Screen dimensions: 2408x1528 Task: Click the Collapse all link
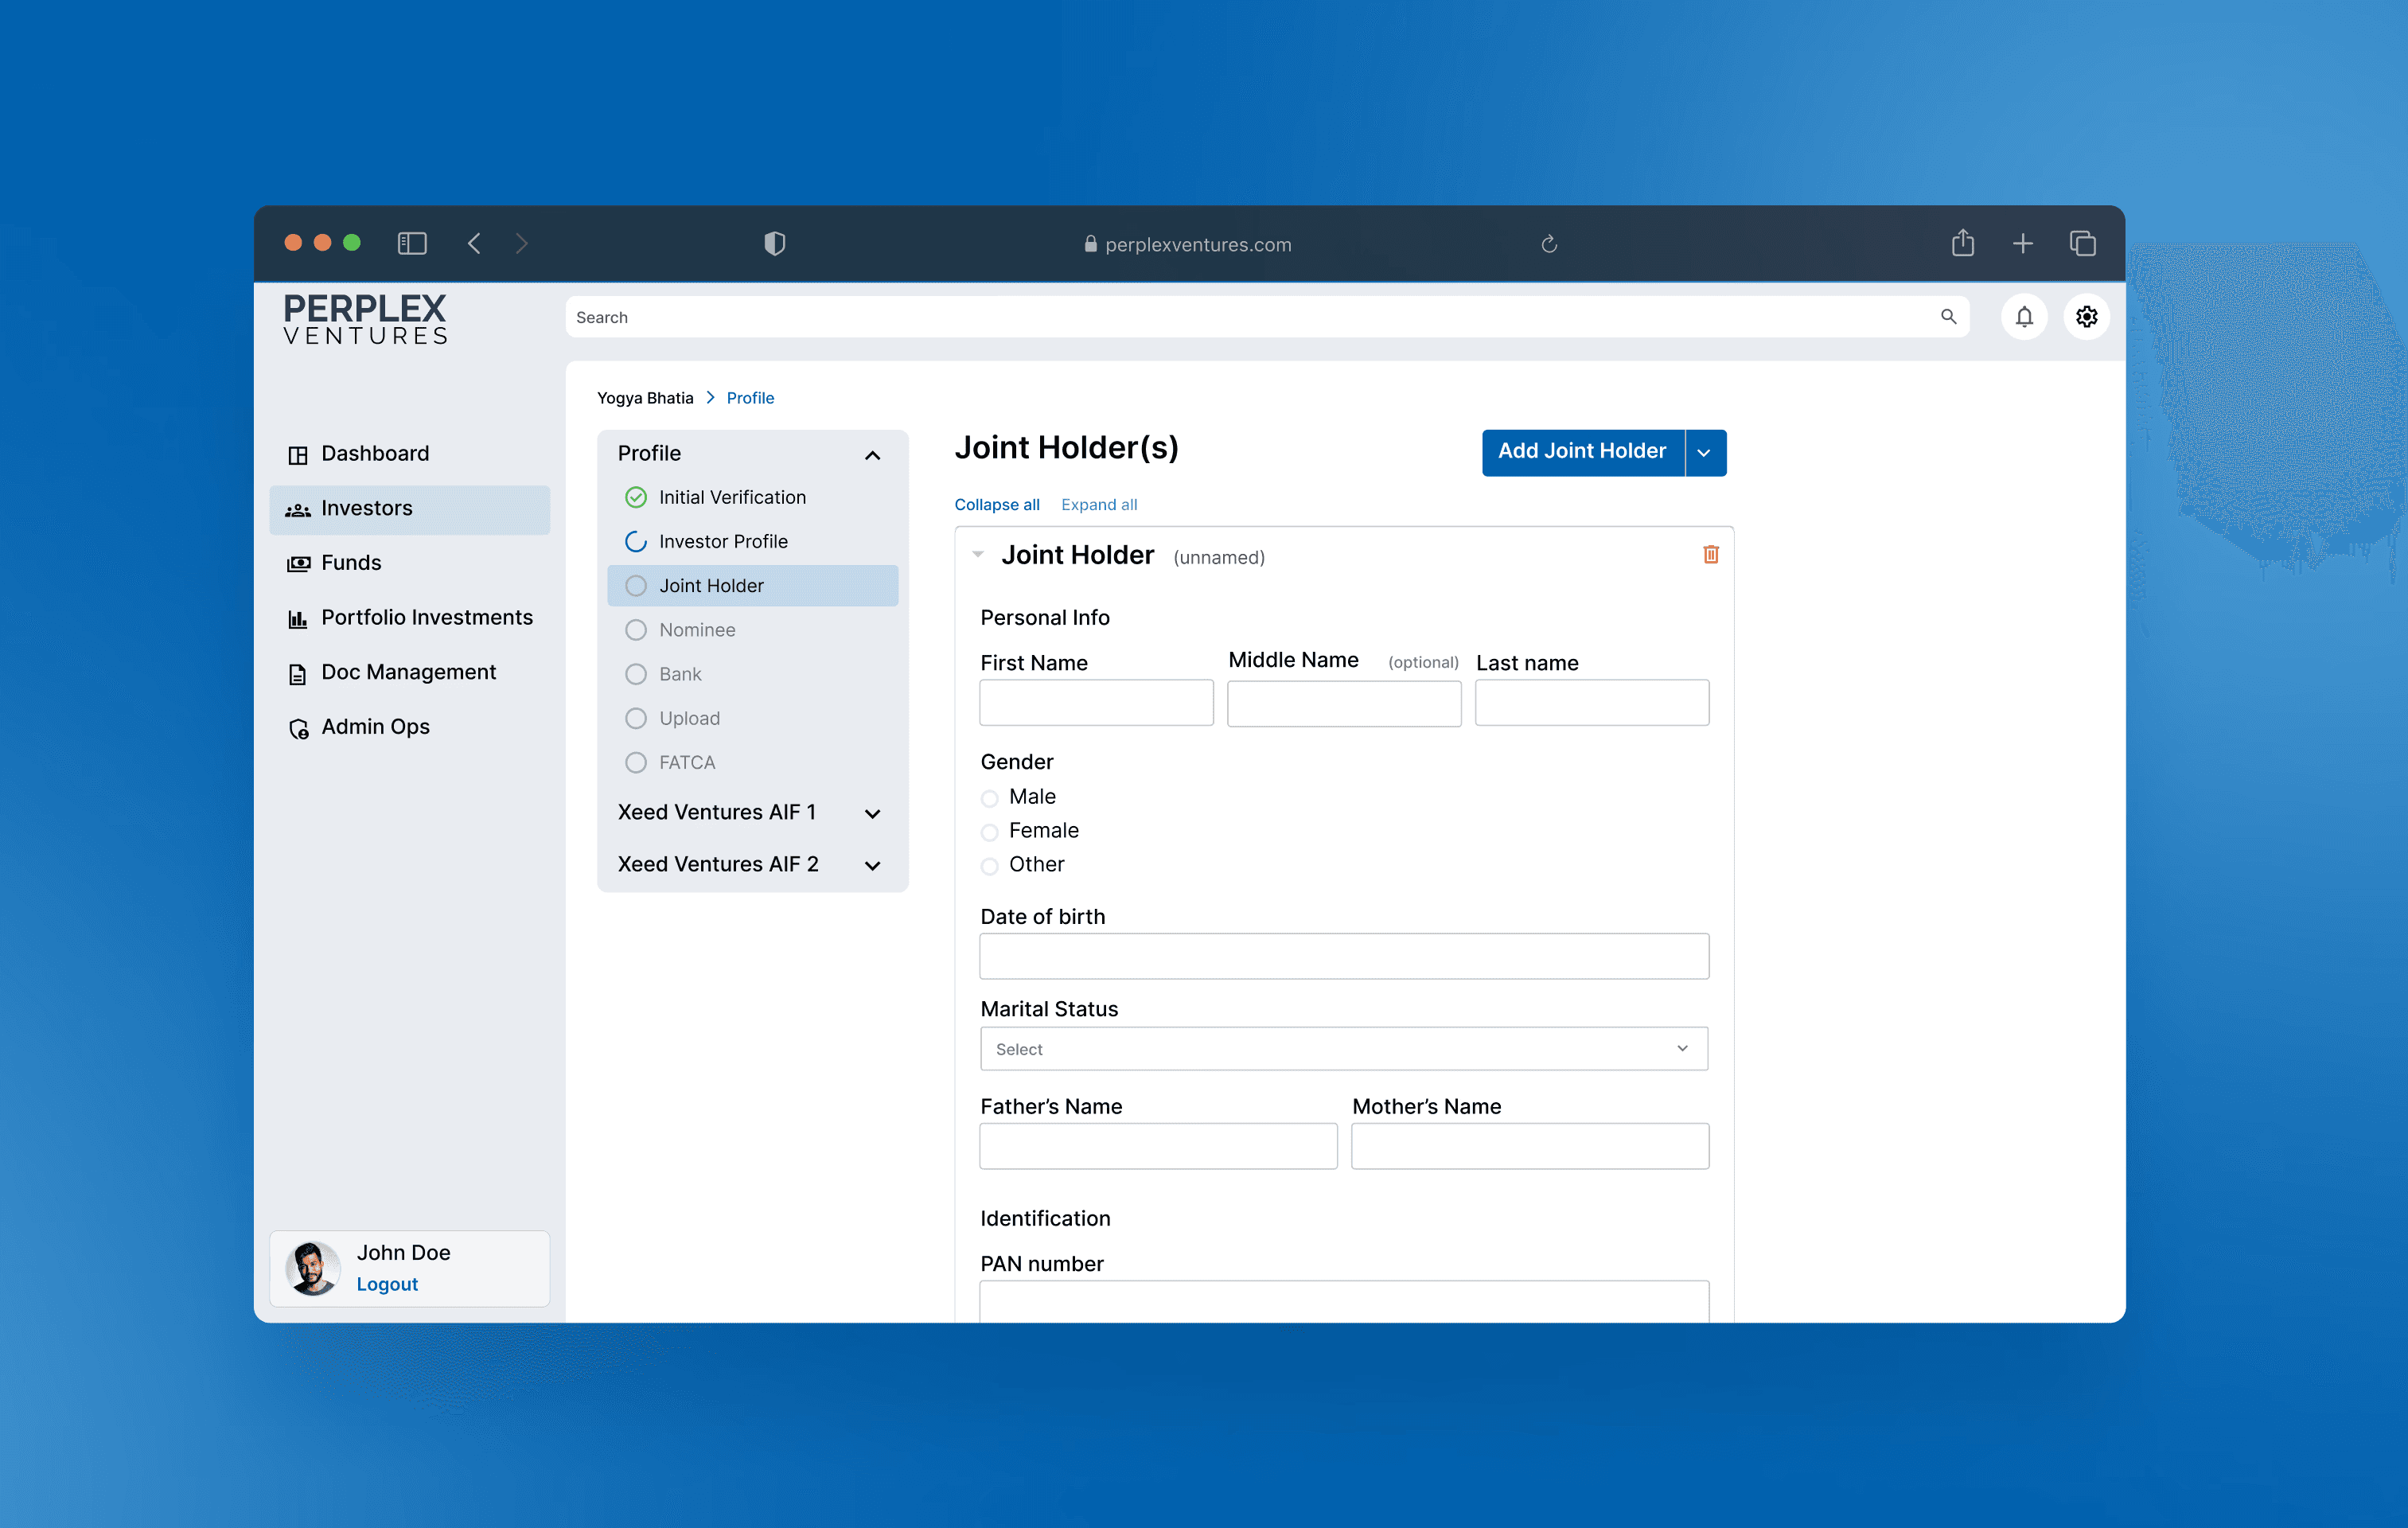pos(996,505)
